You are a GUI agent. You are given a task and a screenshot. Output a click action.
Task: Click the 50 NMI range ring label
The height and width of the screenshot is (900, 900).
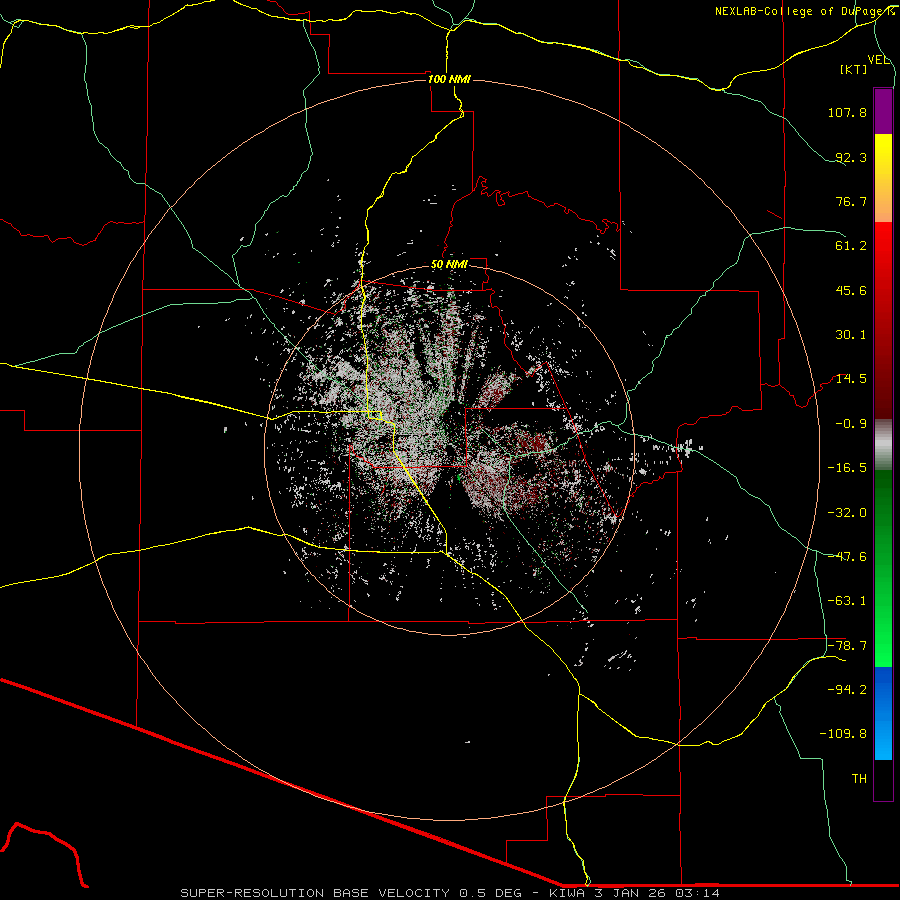[x=449, y=265]
